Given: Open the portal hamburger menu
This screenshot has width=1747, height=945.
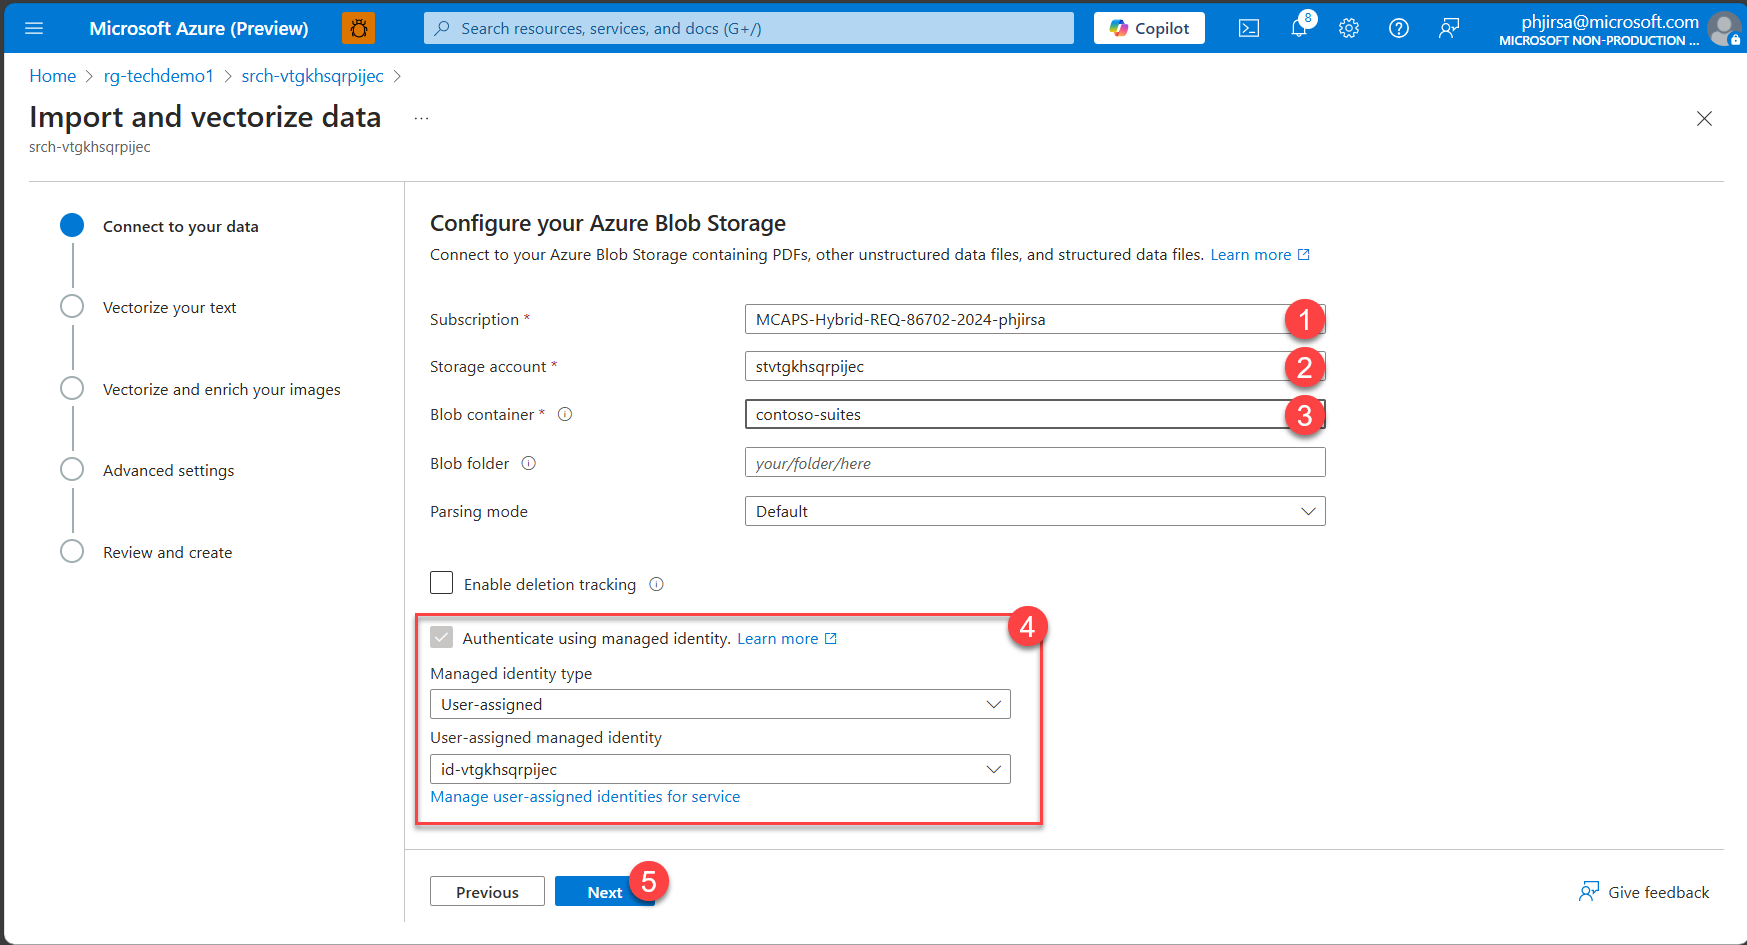Looking at the screenshot, I should (34, 28).
